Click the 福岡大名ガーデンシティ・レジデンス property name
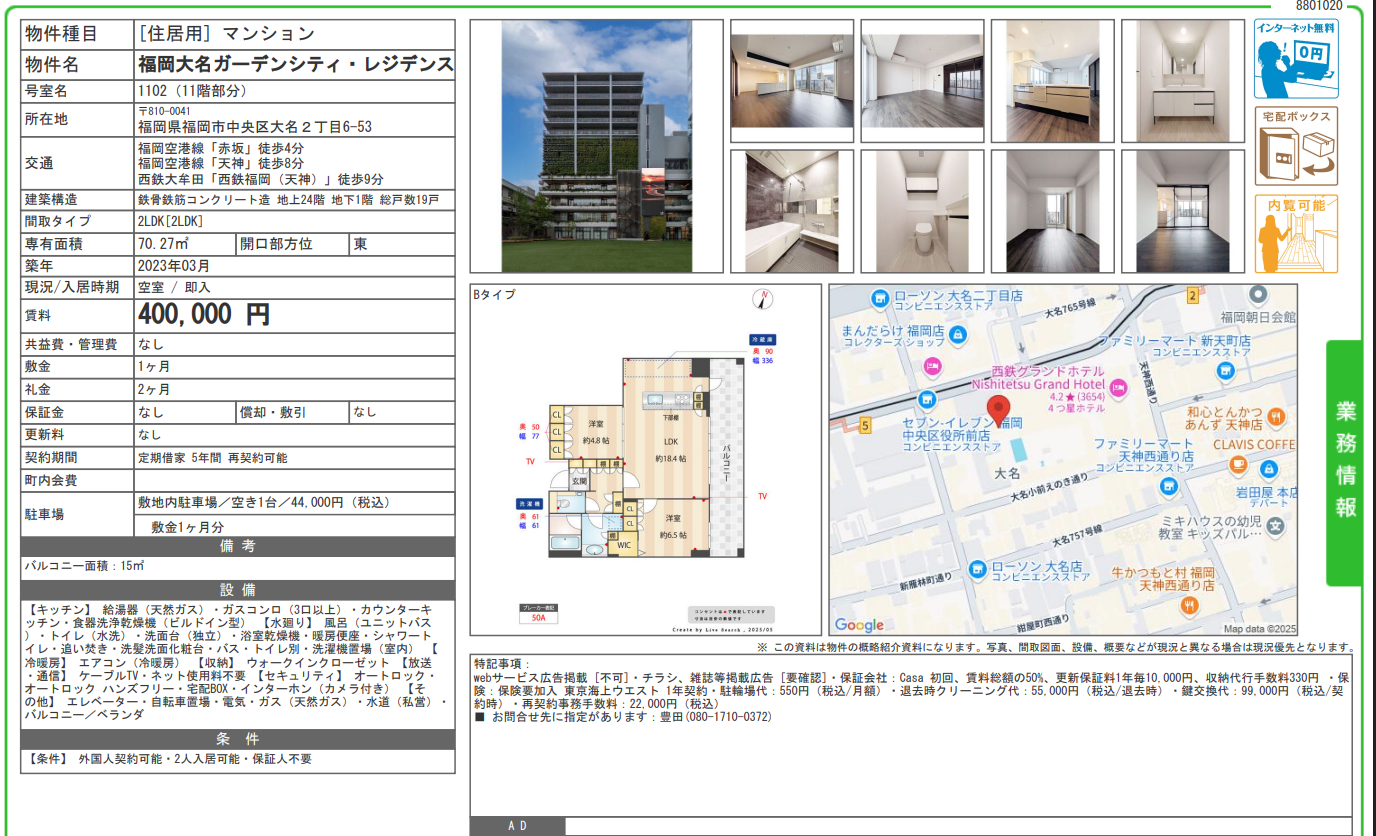Screen dimensions: 1376x836 click(295, 65)
